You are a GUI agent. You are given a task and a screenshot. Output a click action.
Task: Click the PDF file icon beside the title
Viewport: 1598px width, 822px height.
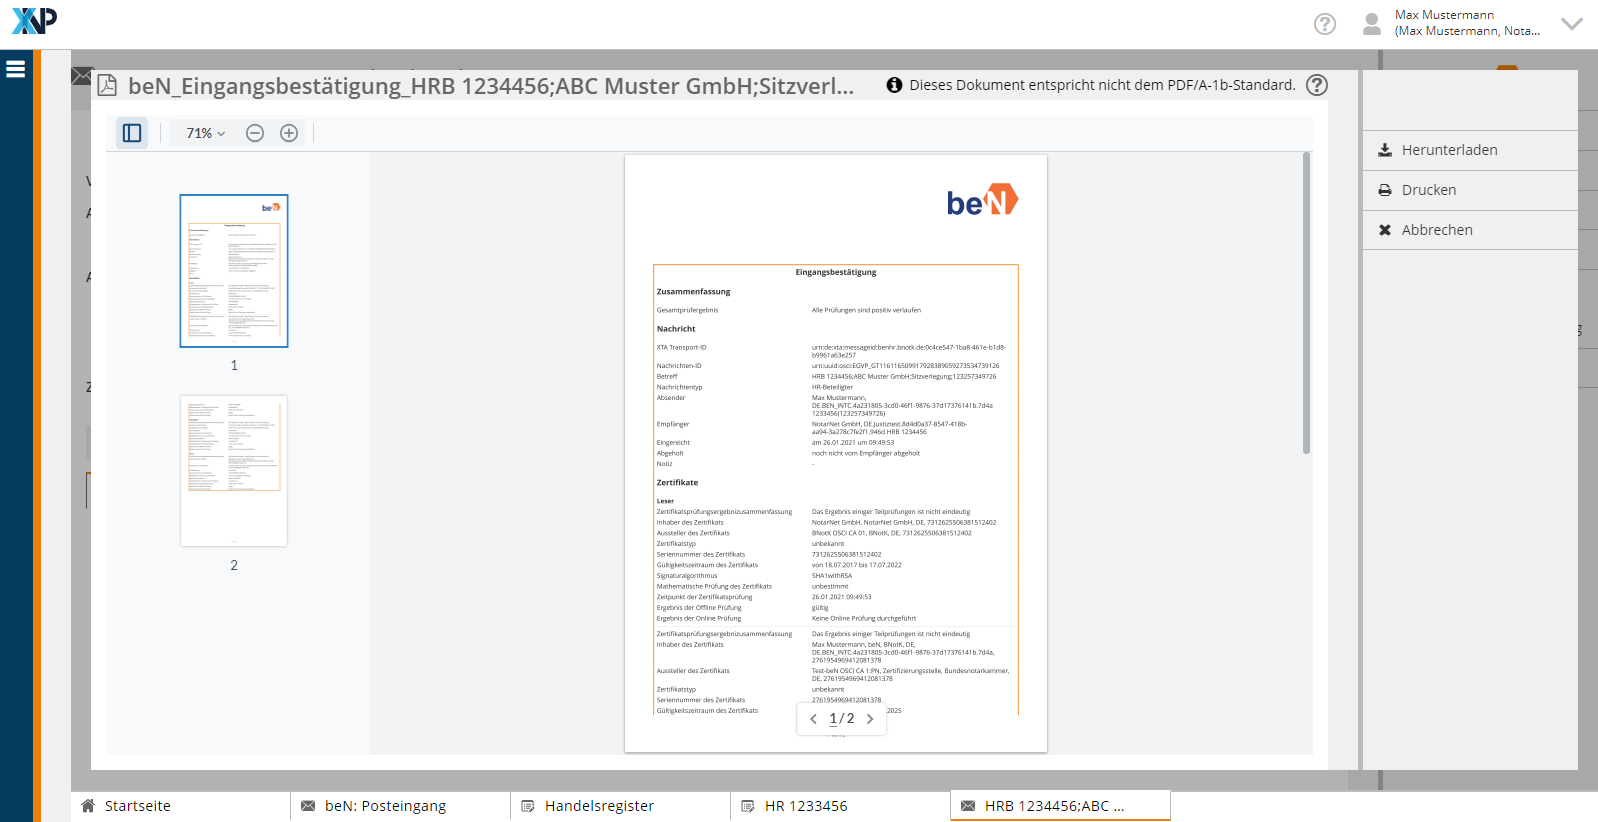click(x=107, y=85)
